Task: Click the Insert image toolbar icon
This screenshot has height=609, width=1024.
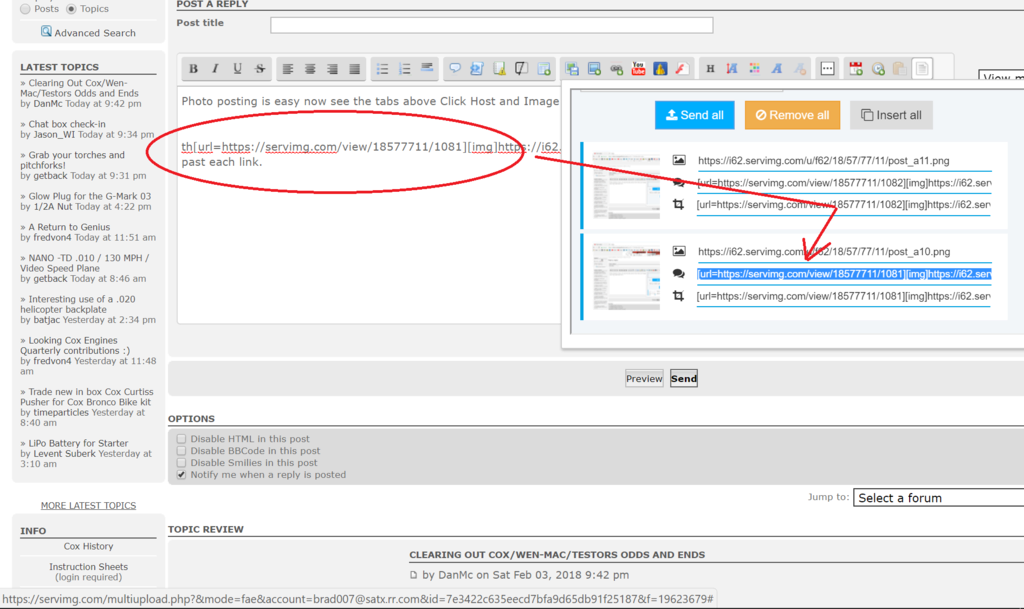Action: pos(594,69)
